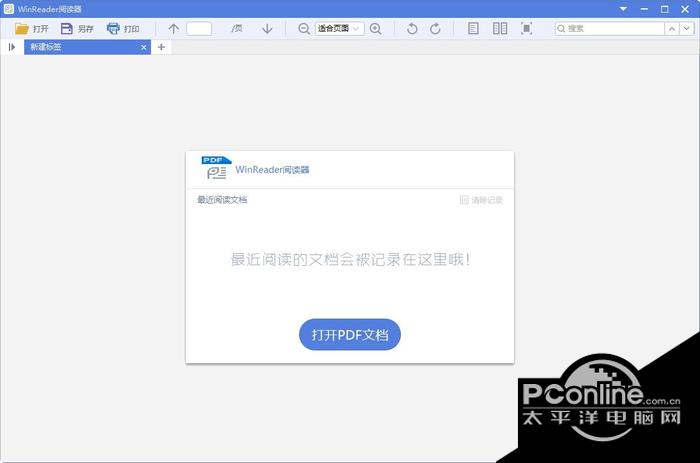
Task: Switch to single page view
Action: tap(473, 29)
